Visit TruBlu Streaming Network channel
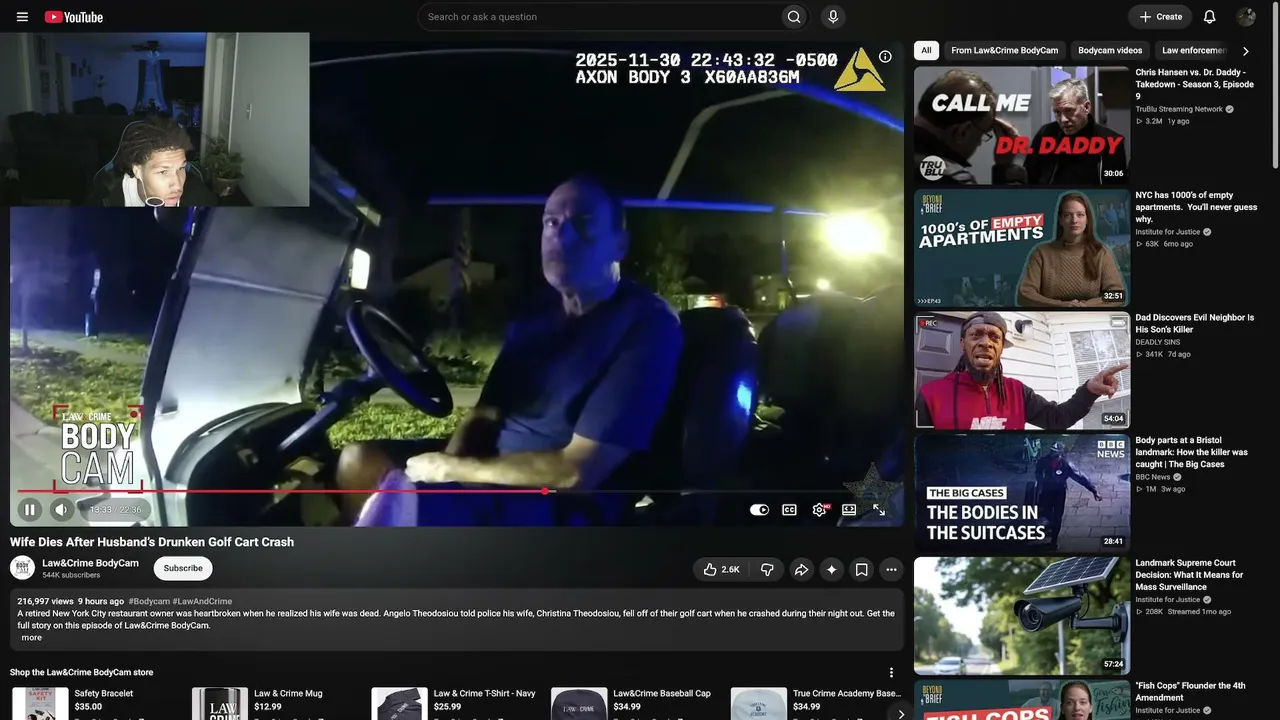This screenshot has width=1280, height=720. click(x=1179, y=109)
